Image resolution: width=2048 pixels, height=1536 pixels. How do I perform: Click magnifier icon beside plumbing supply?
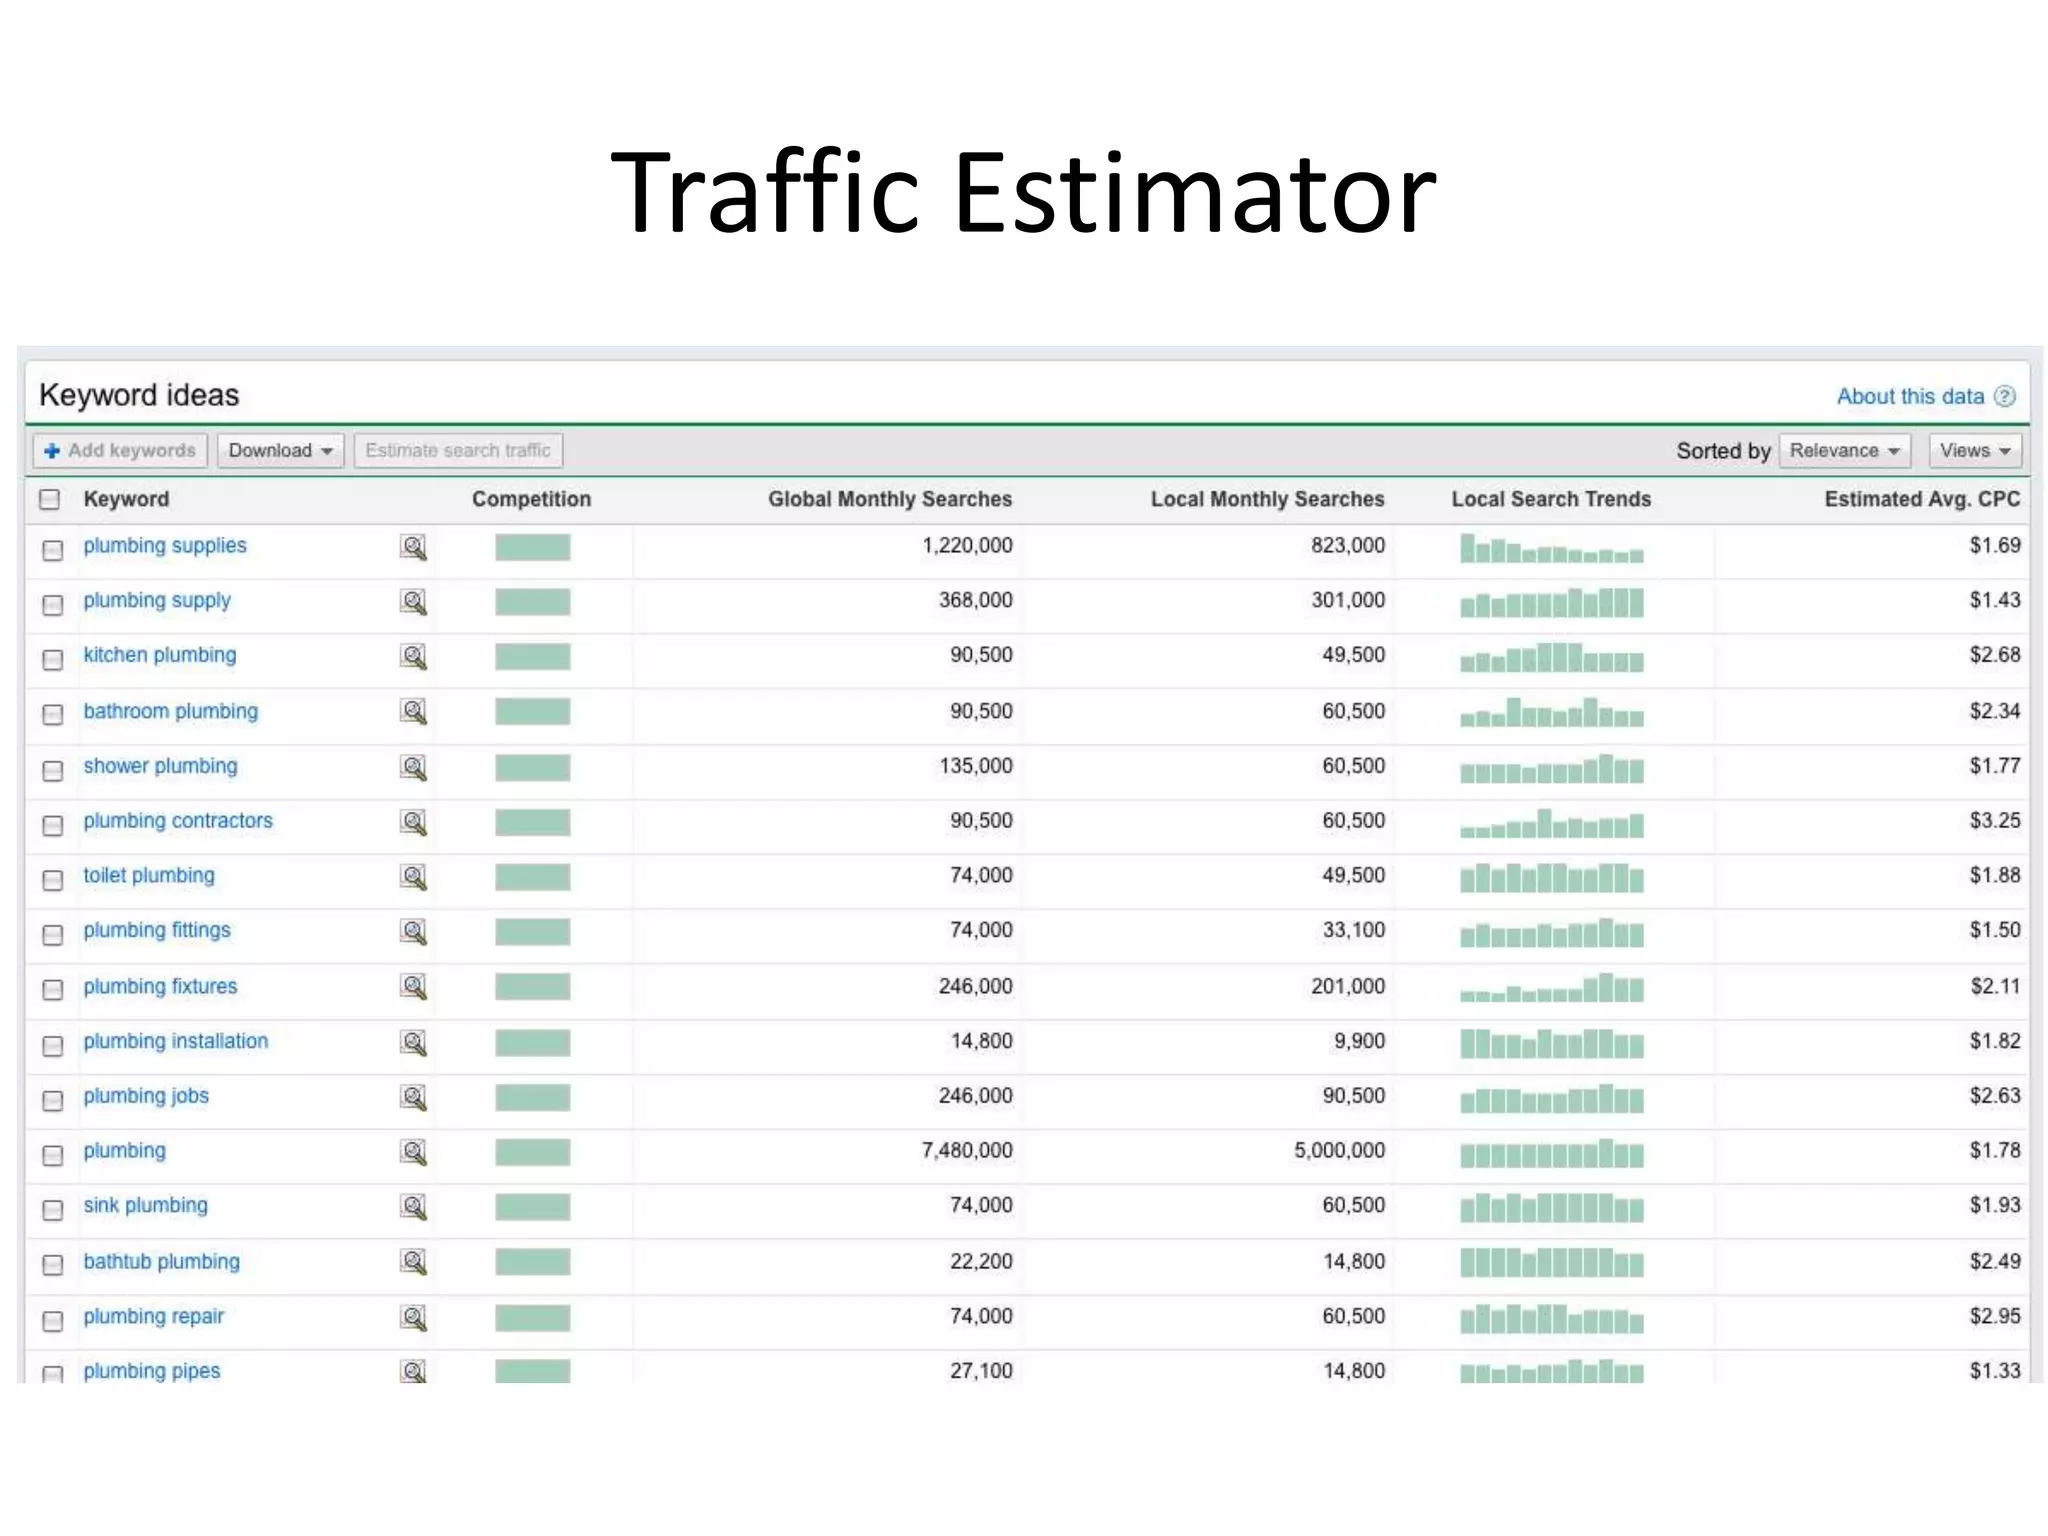pyautogui.click(x=413, y=602)
